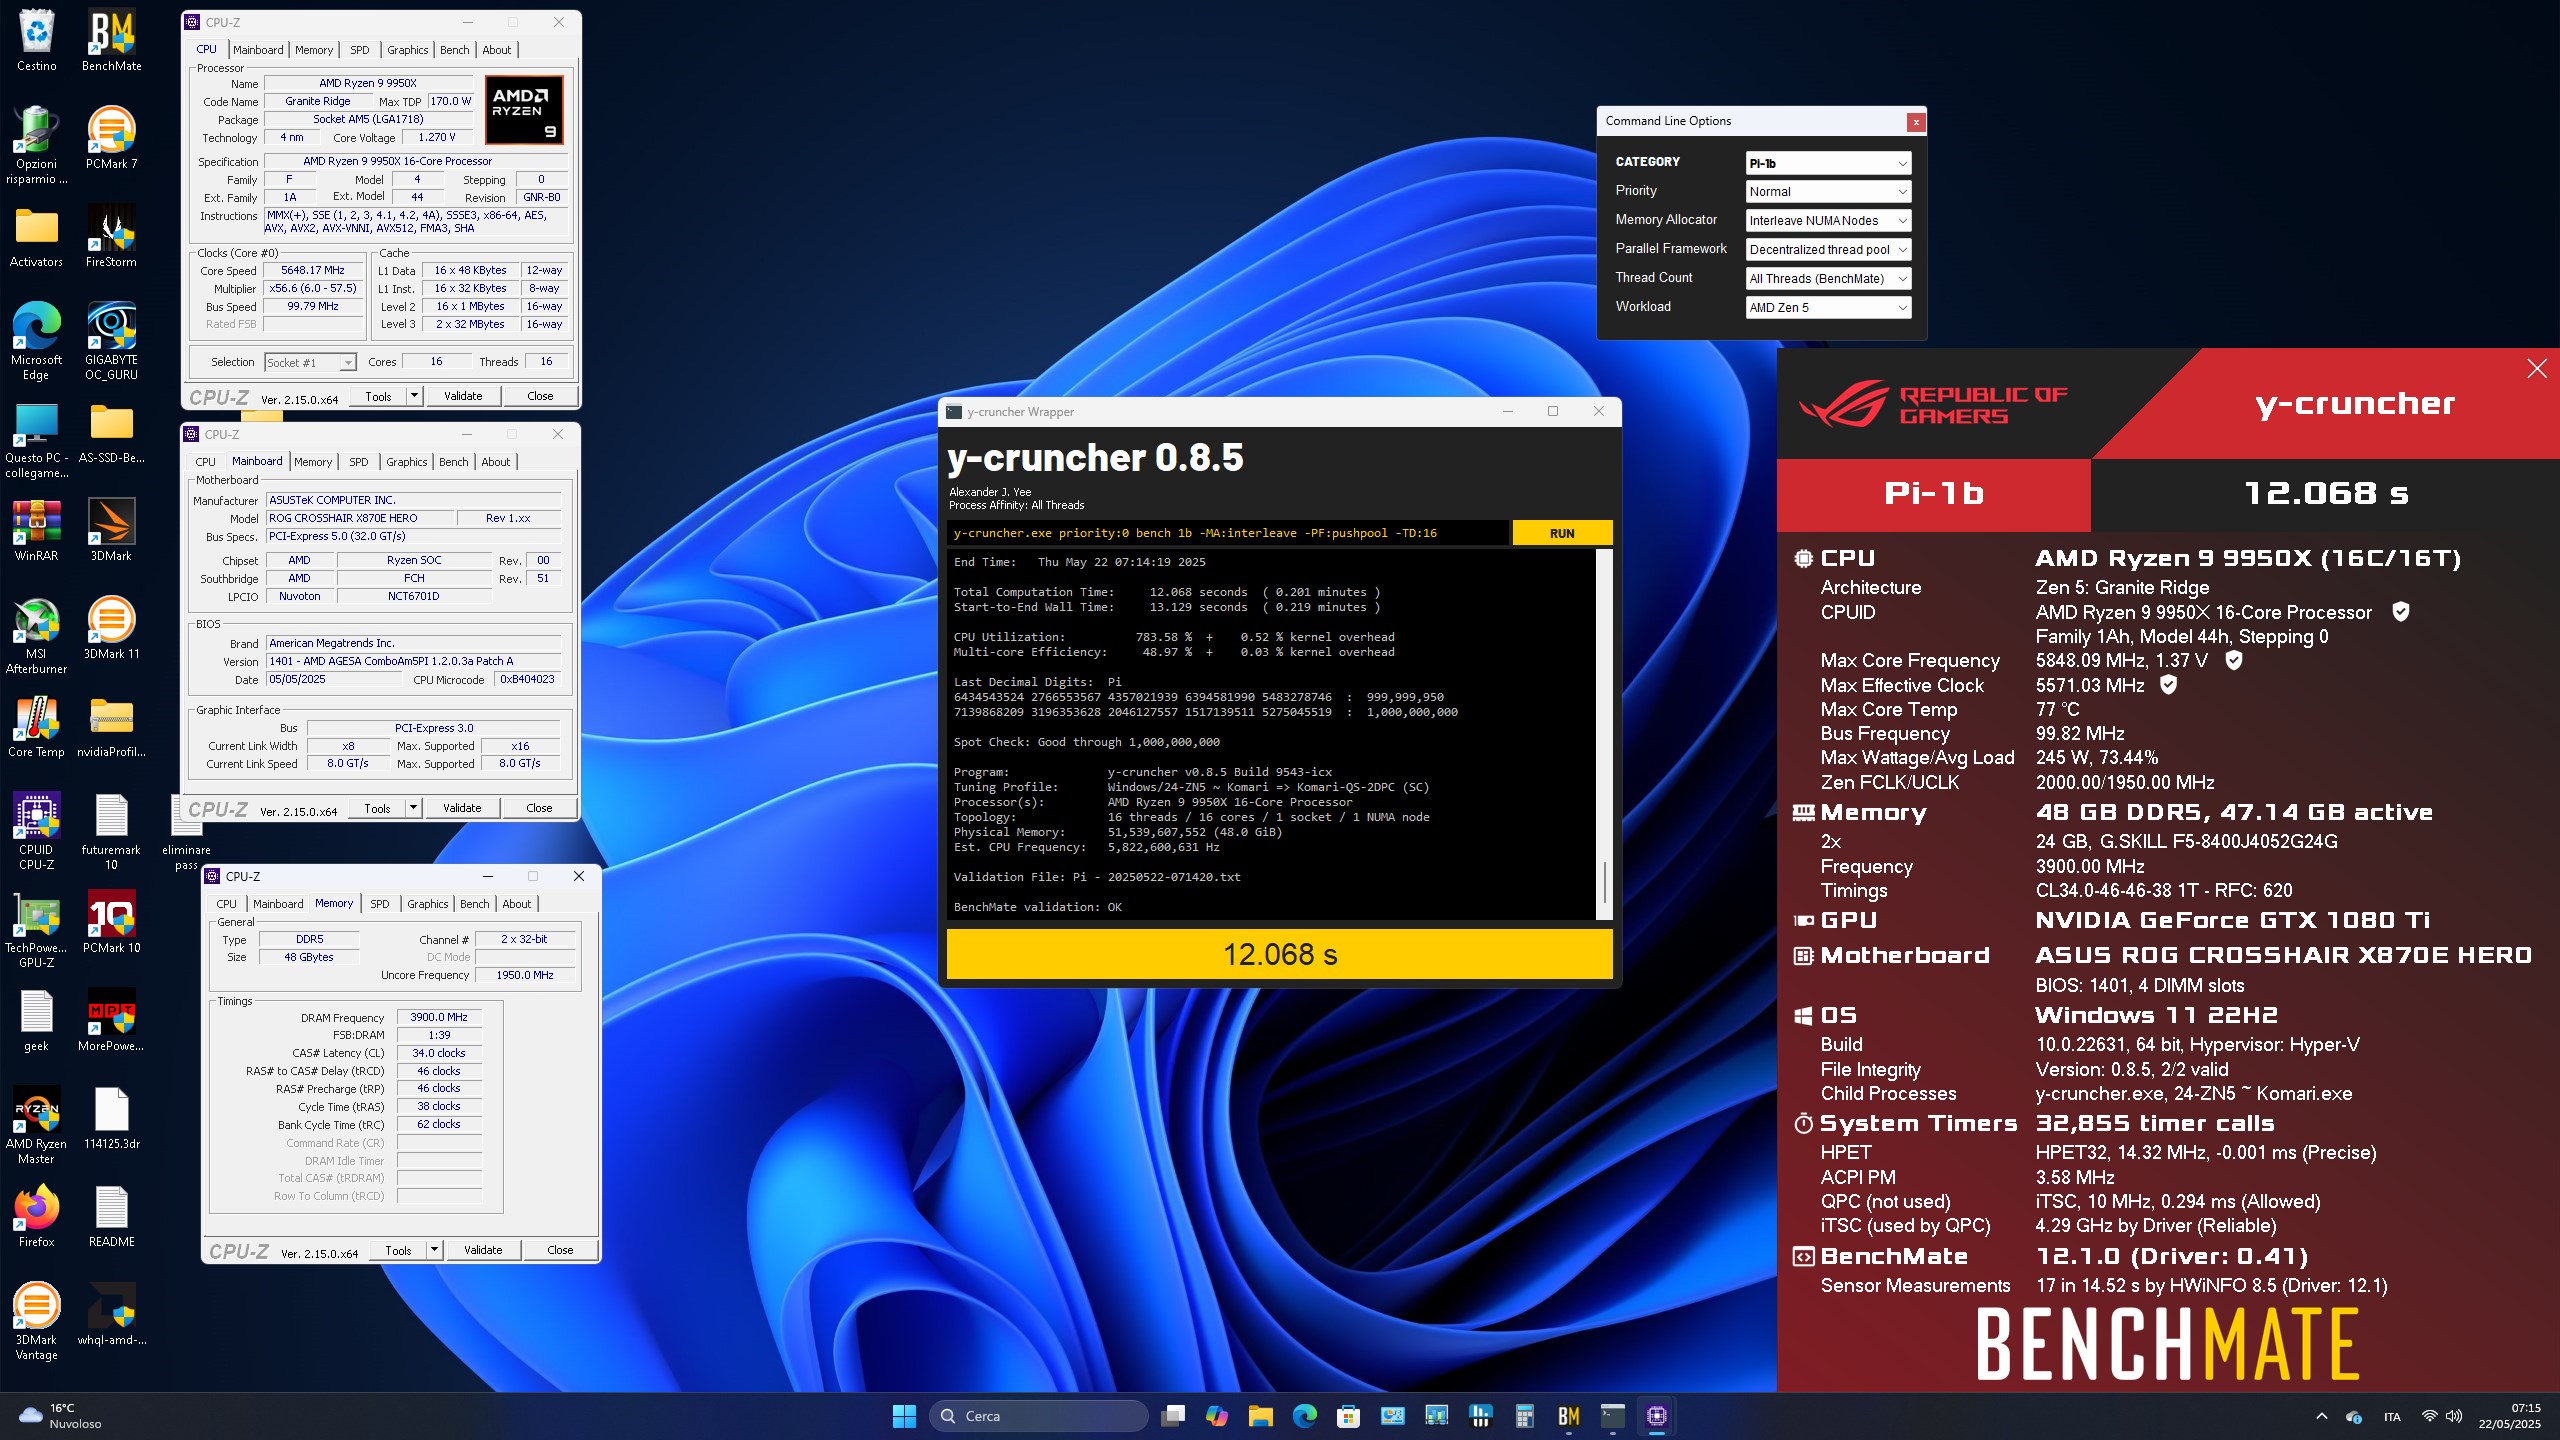Click shield icon beside Max Core Frequency
The width and height of the screenshot is (2560, 1440).
(x=2233, y=659)
